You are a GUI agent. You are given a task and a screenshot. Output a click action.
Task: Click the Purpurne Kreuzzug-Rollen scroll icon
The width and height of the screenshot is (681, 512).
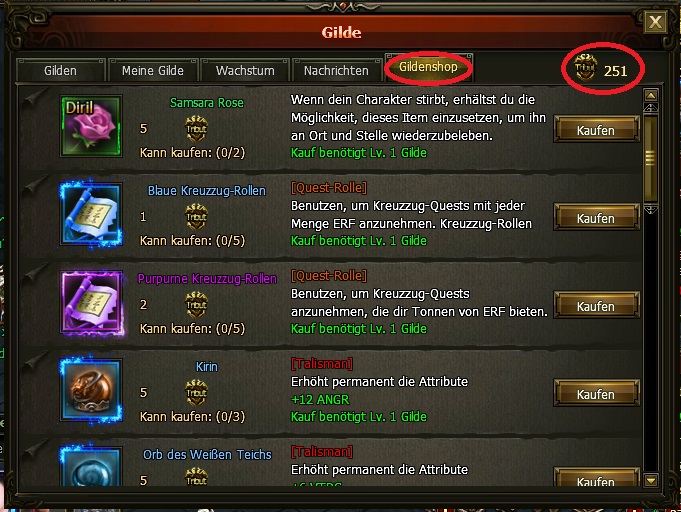point(92,303)
